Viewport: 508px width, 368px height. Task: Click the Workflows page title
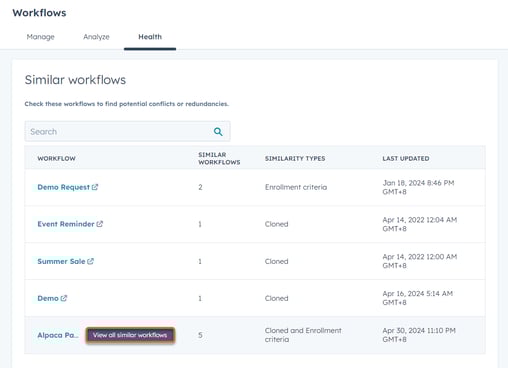pyautogui.click(x=39, y=13)
